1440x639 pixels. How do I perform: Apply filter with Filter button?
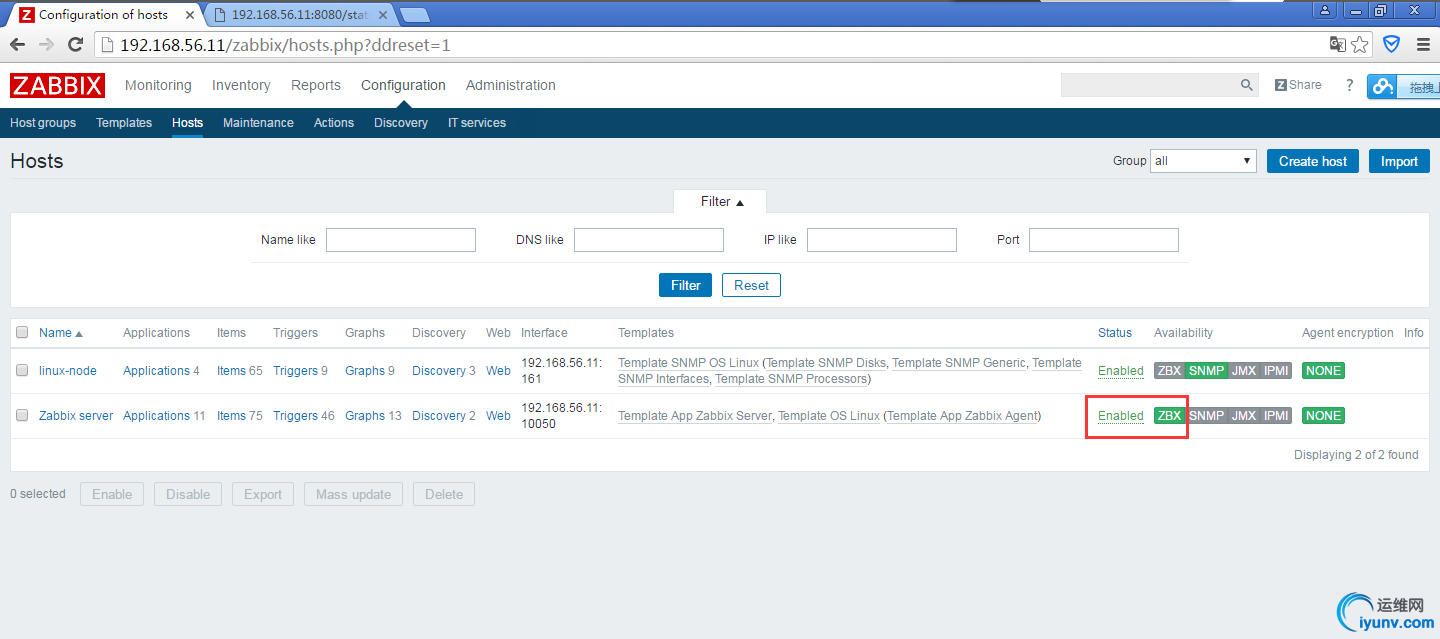(x=686, y=285)
